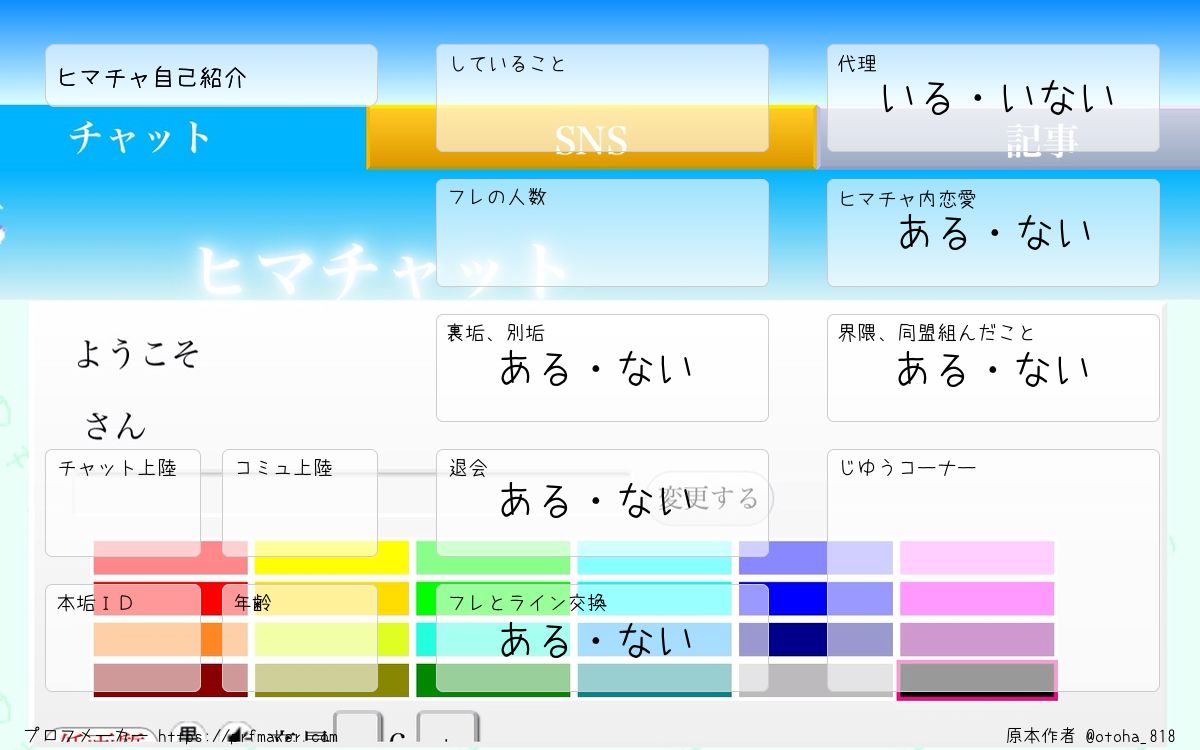Viewport: 1200px width, 750px height.
Task: Select the pale pink swatch in the top row
Action: [x=977, y=558]
